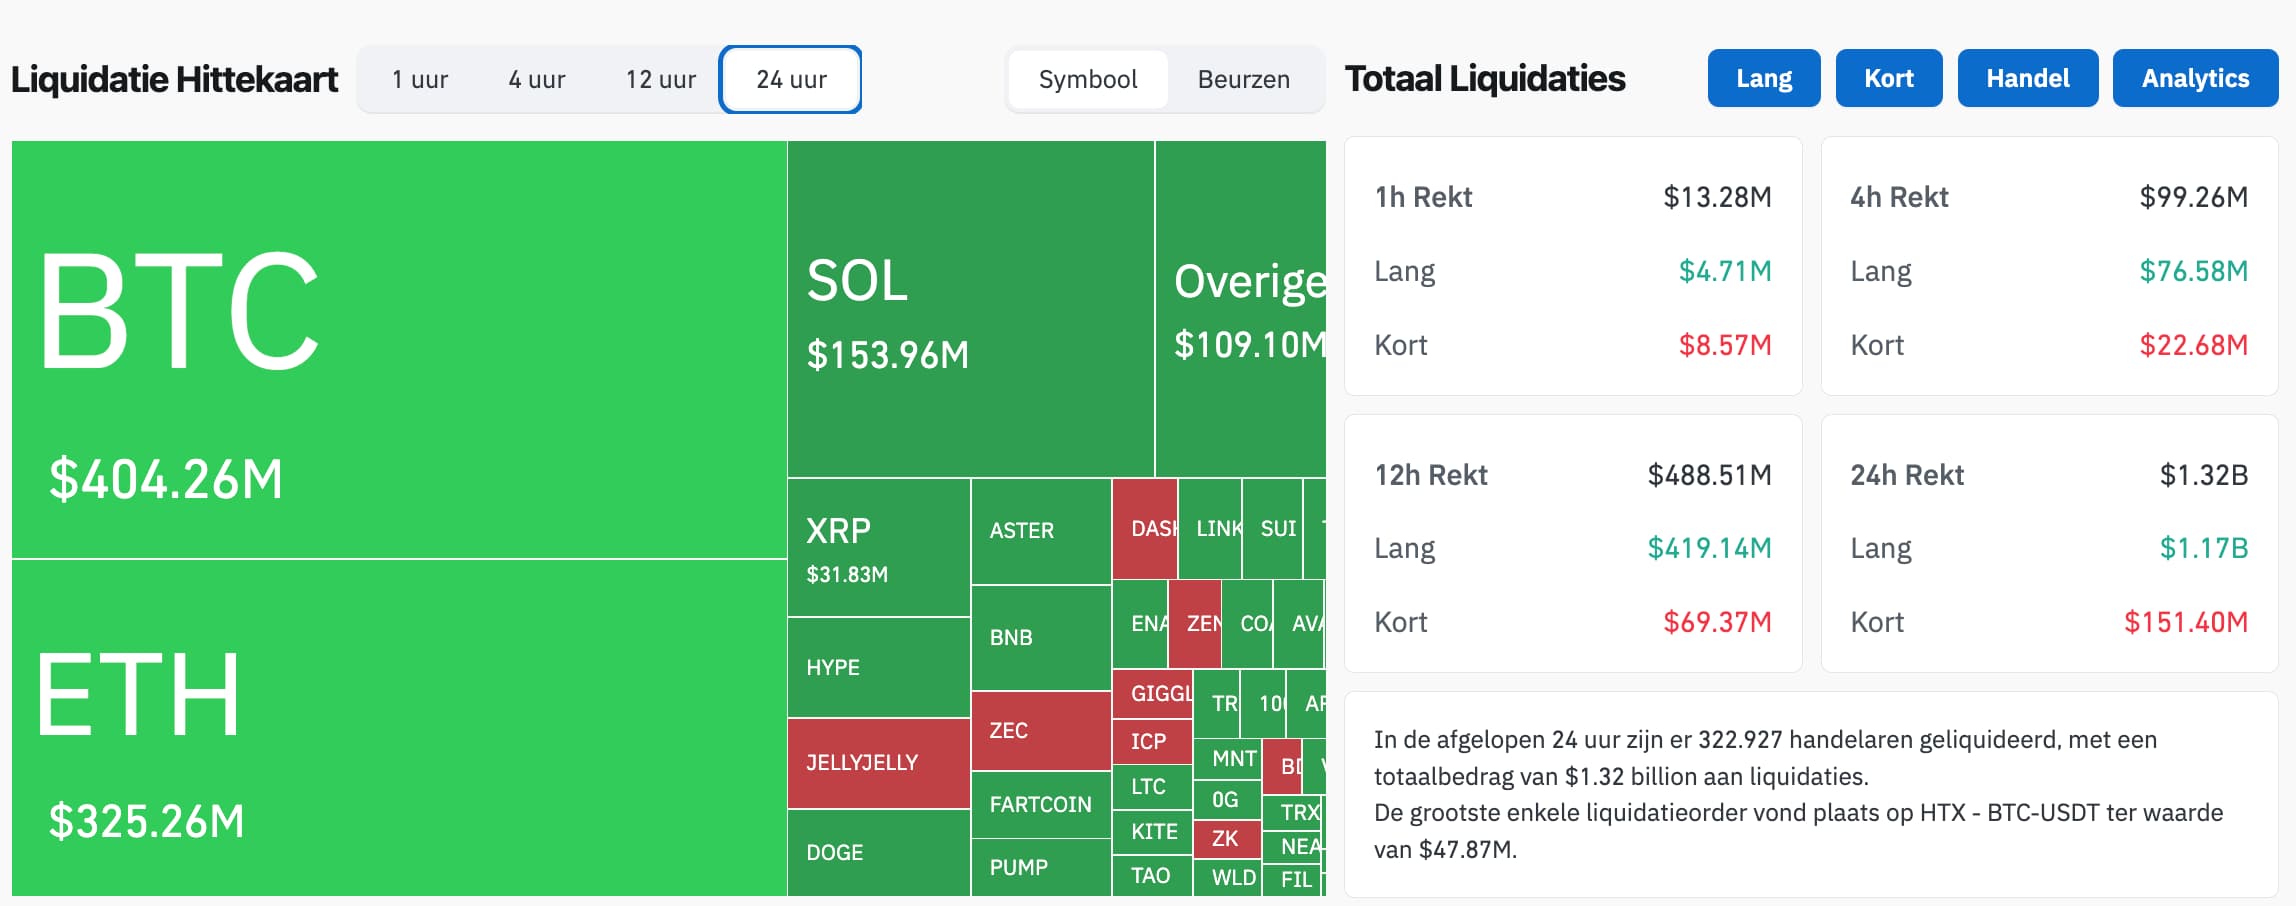Open the Handel button
This screenshot has width=2296, height=906.
[2027, 78]
